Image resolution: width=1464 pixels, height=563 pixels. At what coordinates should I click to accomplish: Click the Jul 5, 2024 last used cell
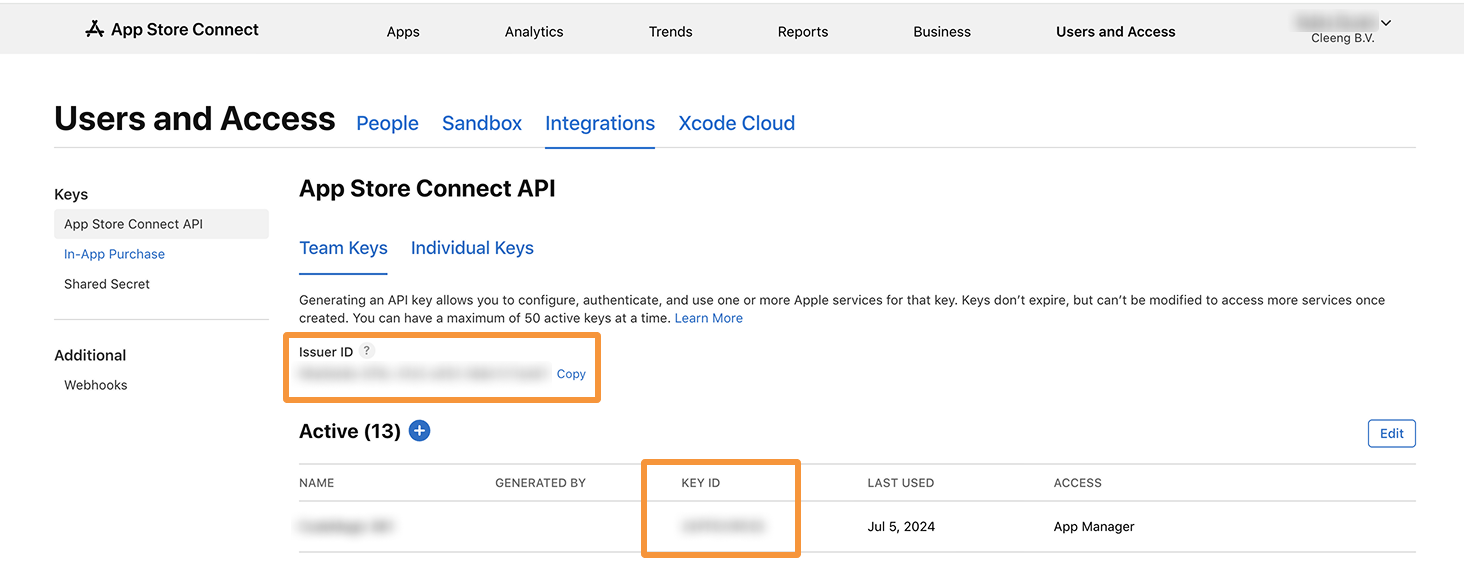pos(901,526)
